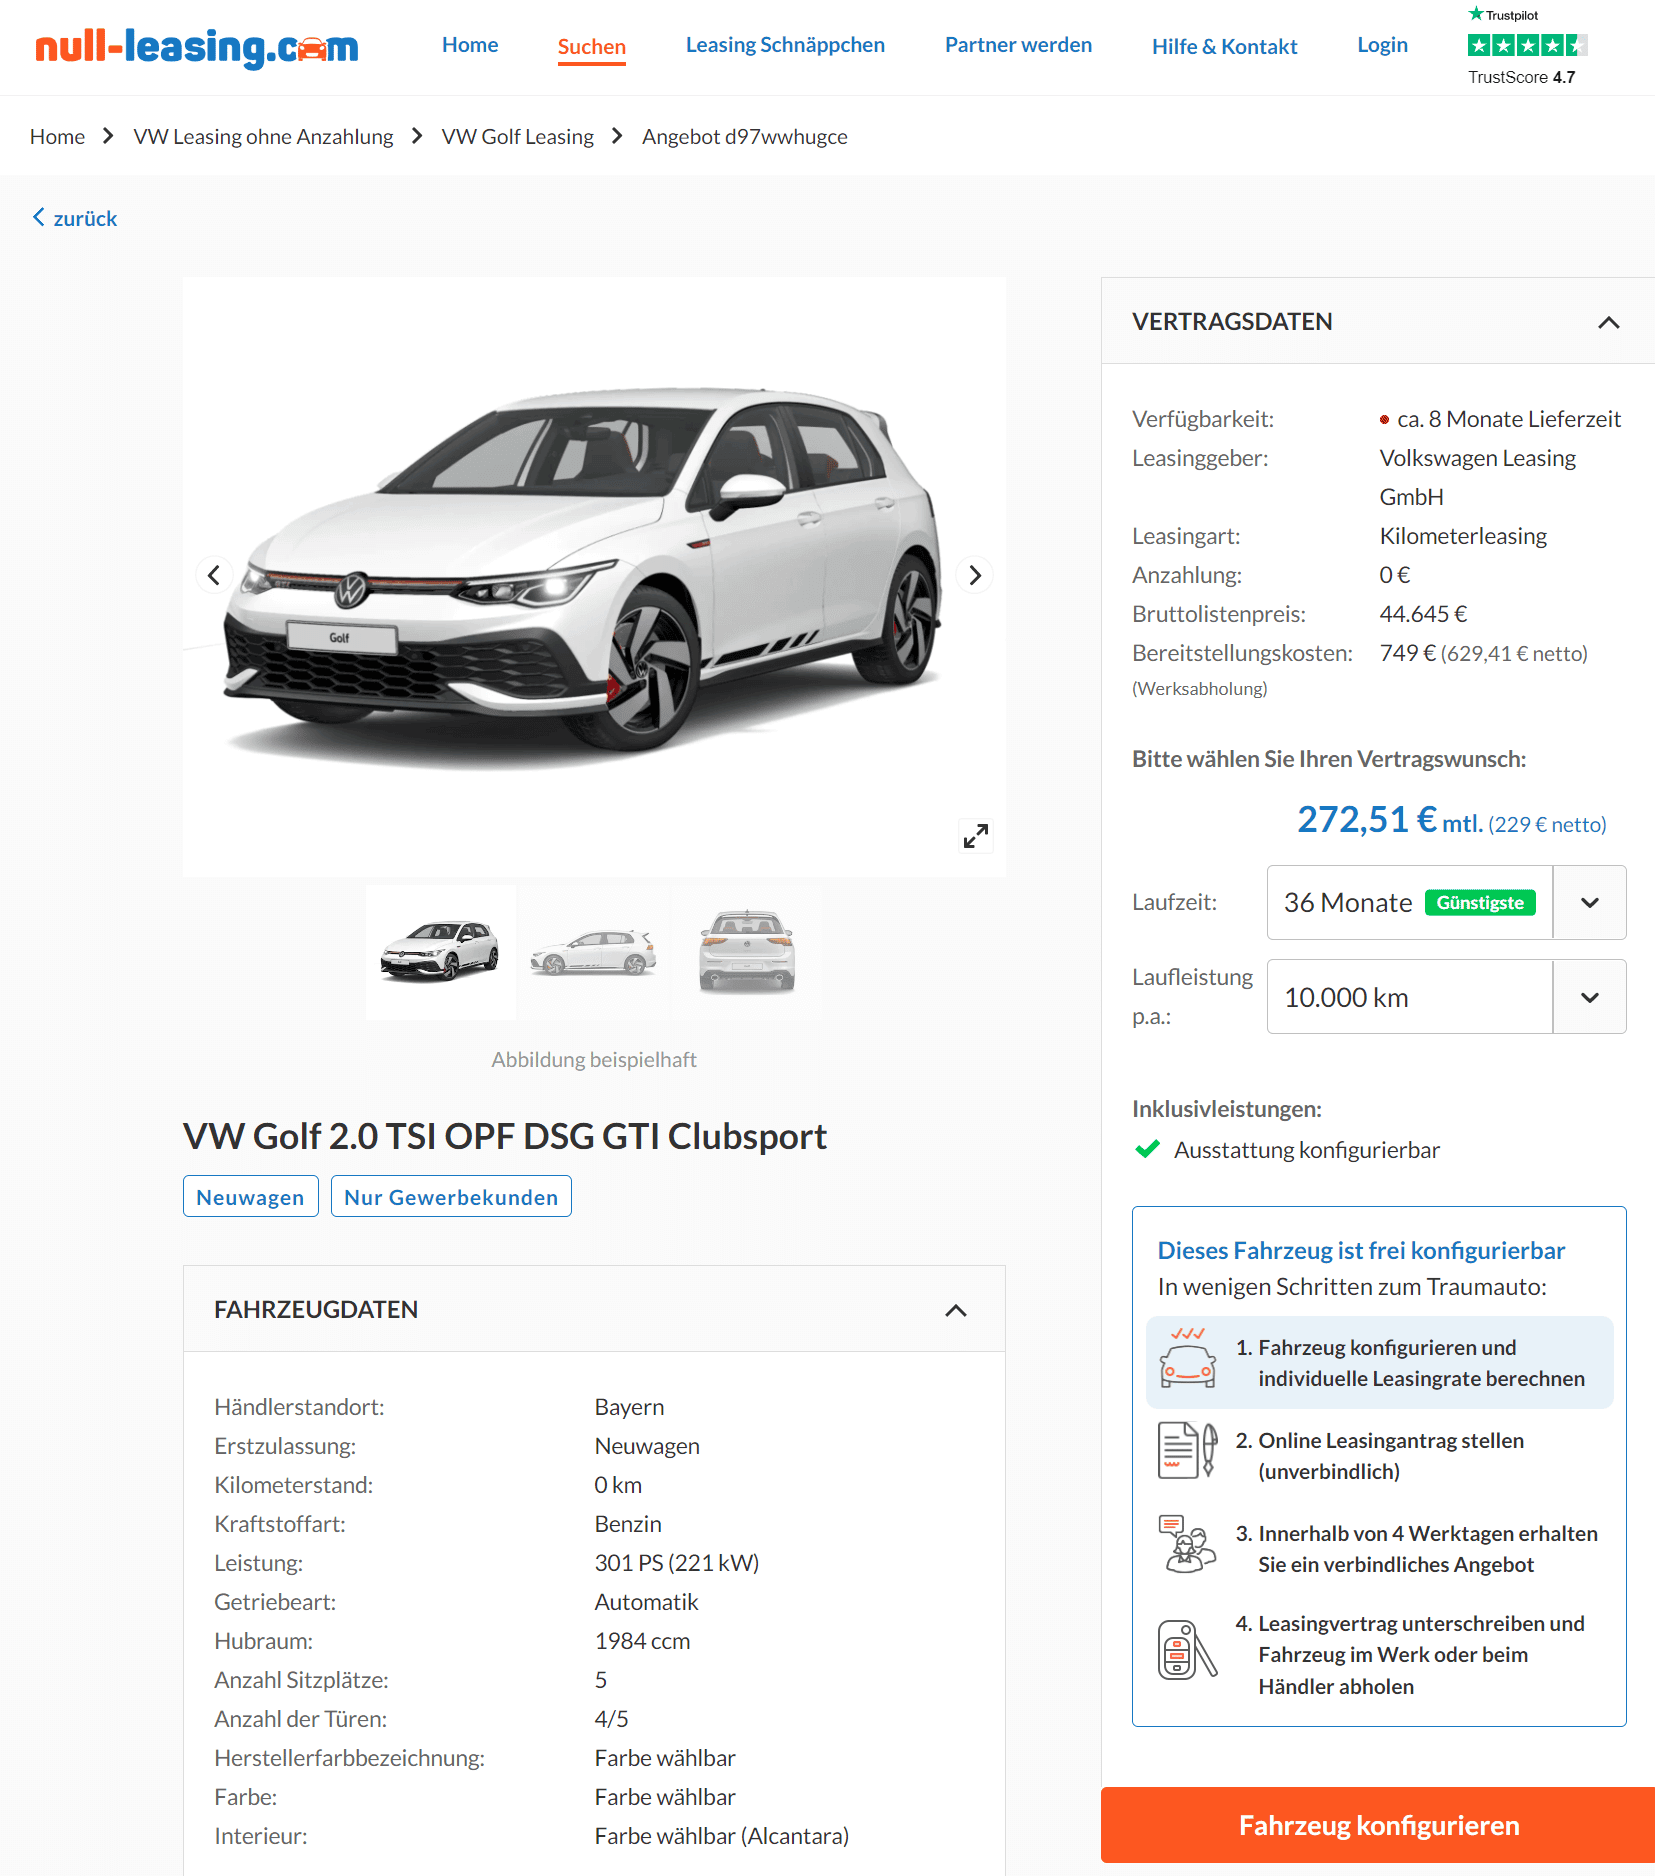
Task: Open the Suchen nav item
Action: 592,47
